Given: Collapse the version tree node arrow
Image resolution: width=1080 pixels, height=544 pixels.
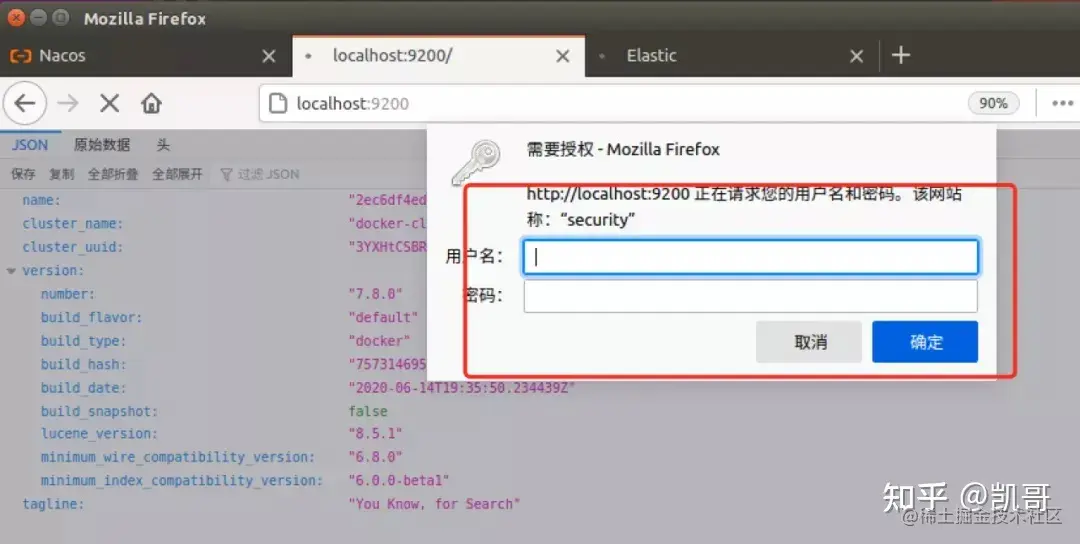Looking at the screenshot, I should coord(11,271).
